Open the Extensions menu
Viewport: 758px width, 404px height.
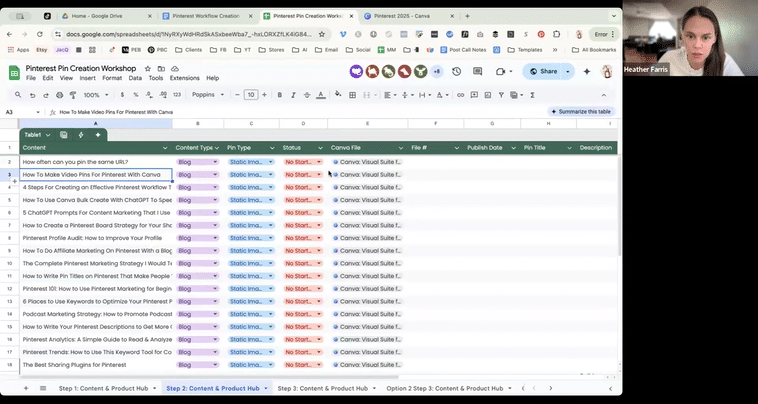pos(185,78)
